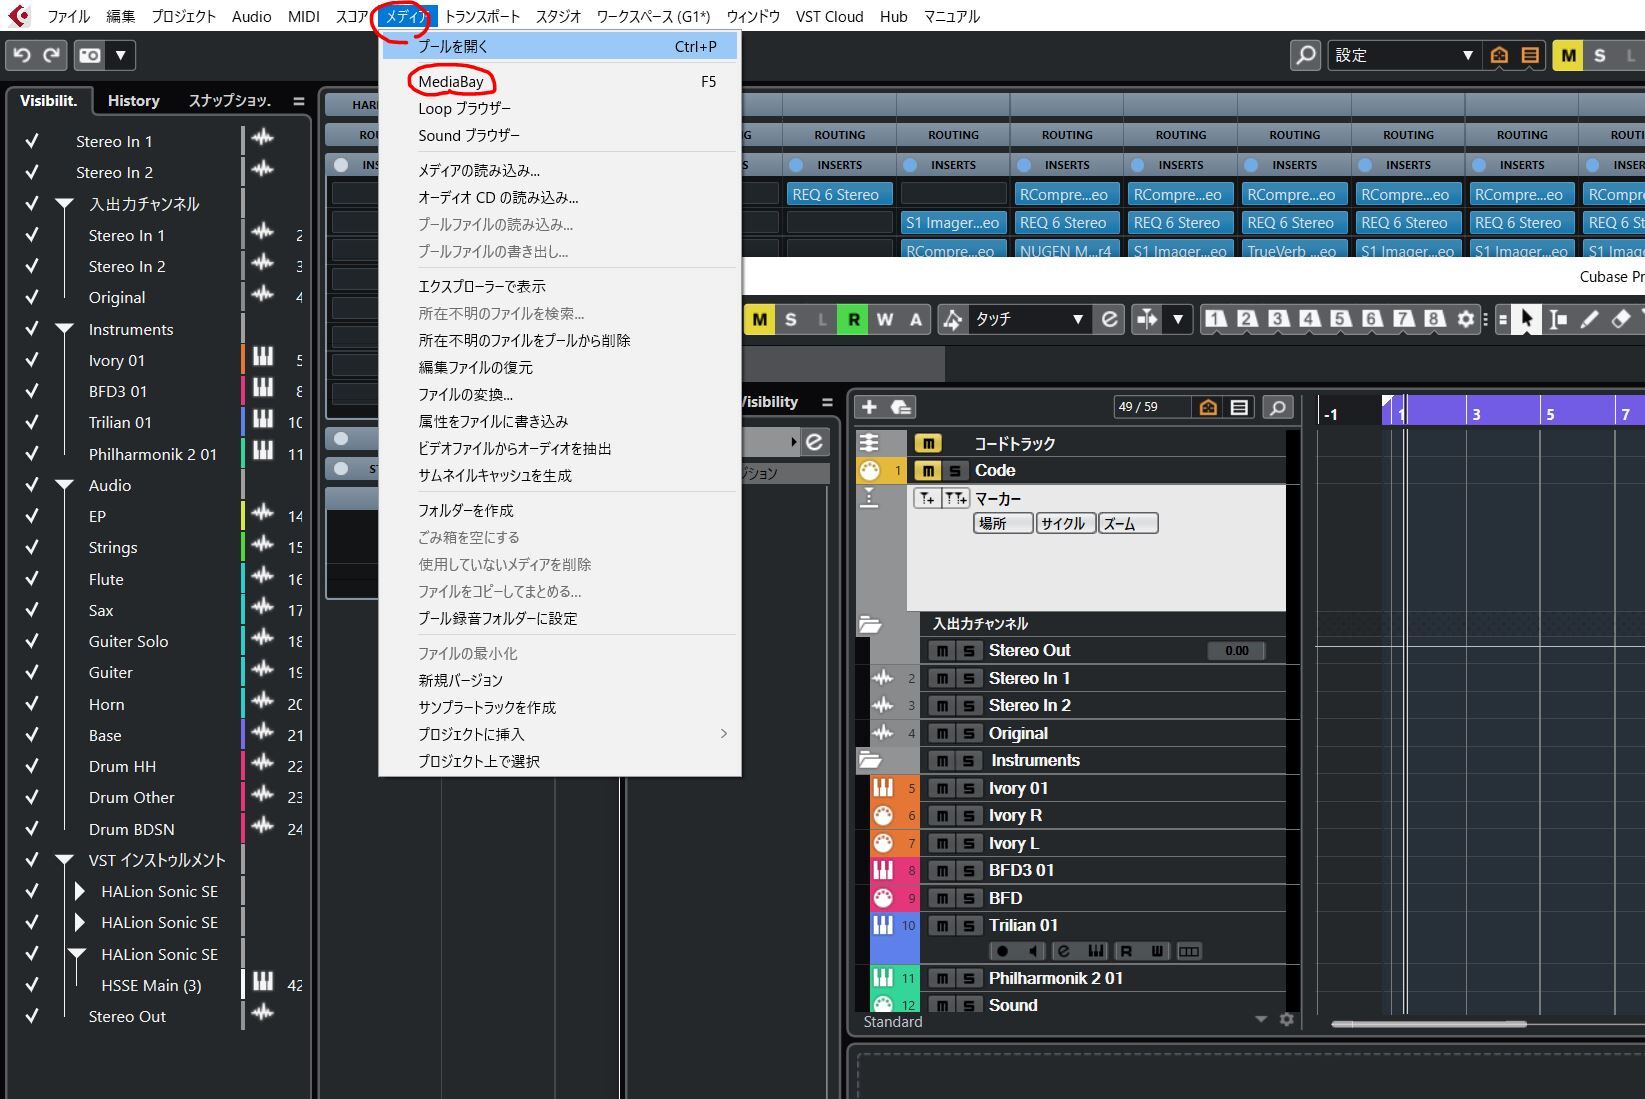Toggle the auto-scroll icon in the project toolbar
Screen dimensions: 1645x1099
(1147, 319)
